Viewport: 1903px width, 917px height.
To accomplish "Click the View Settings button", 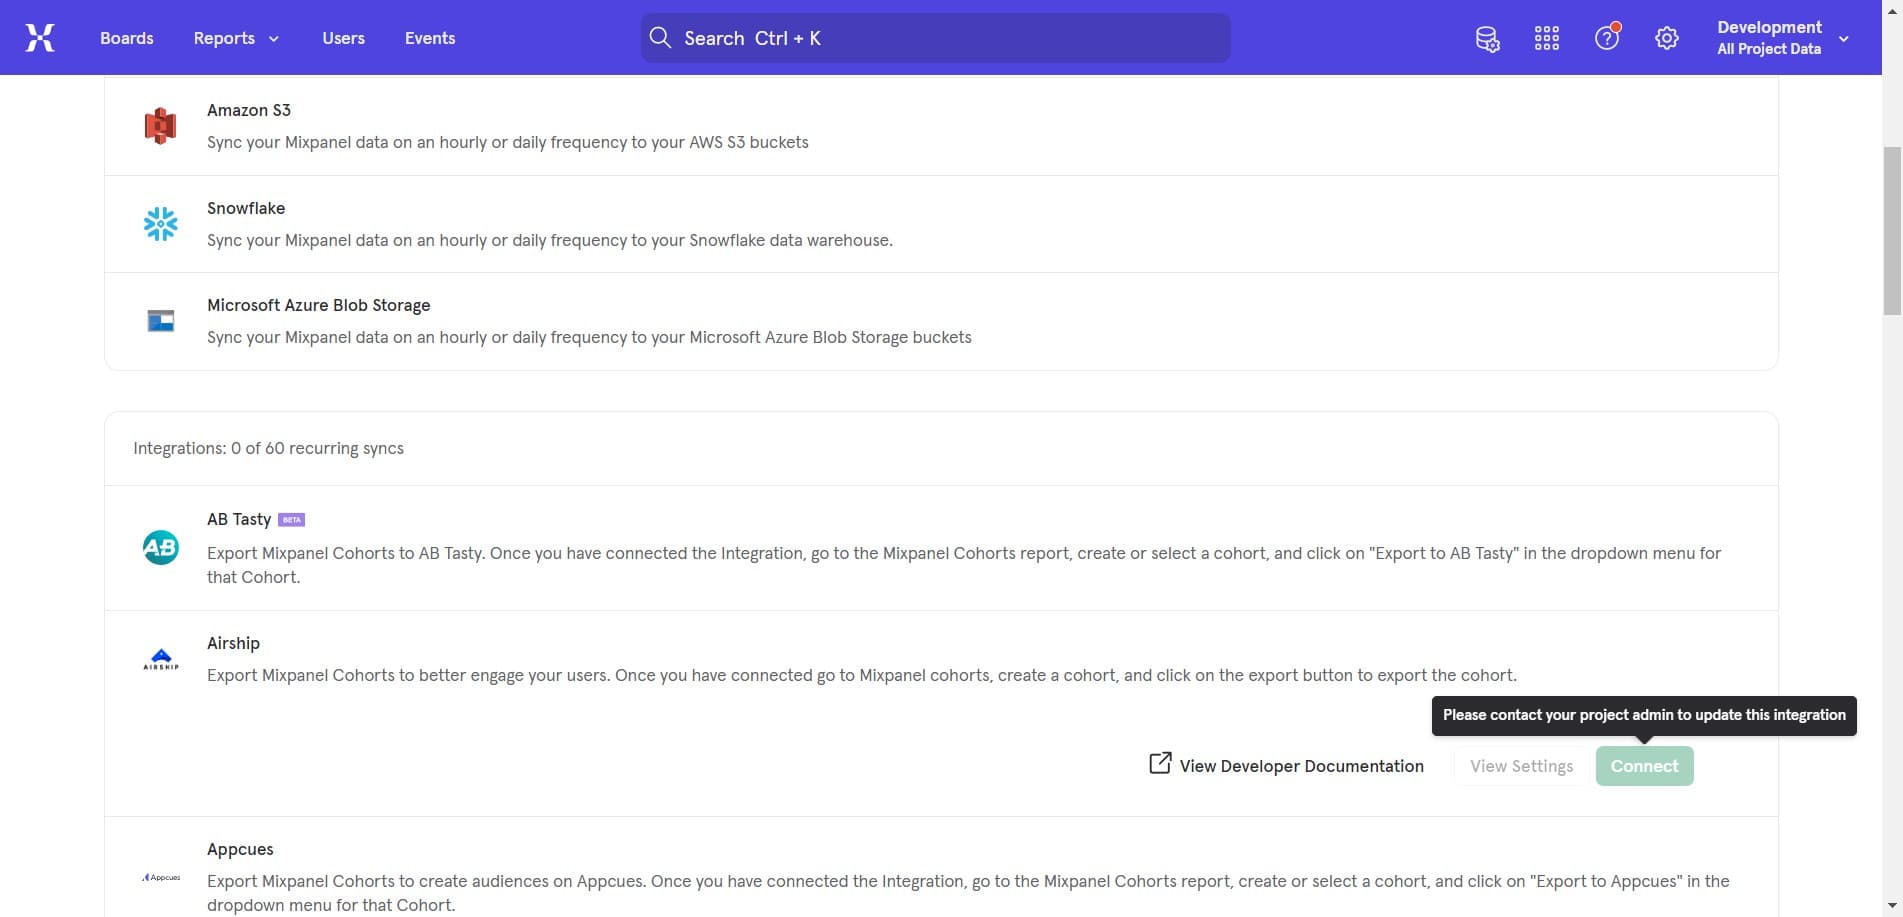I will tap(1521, 766).
